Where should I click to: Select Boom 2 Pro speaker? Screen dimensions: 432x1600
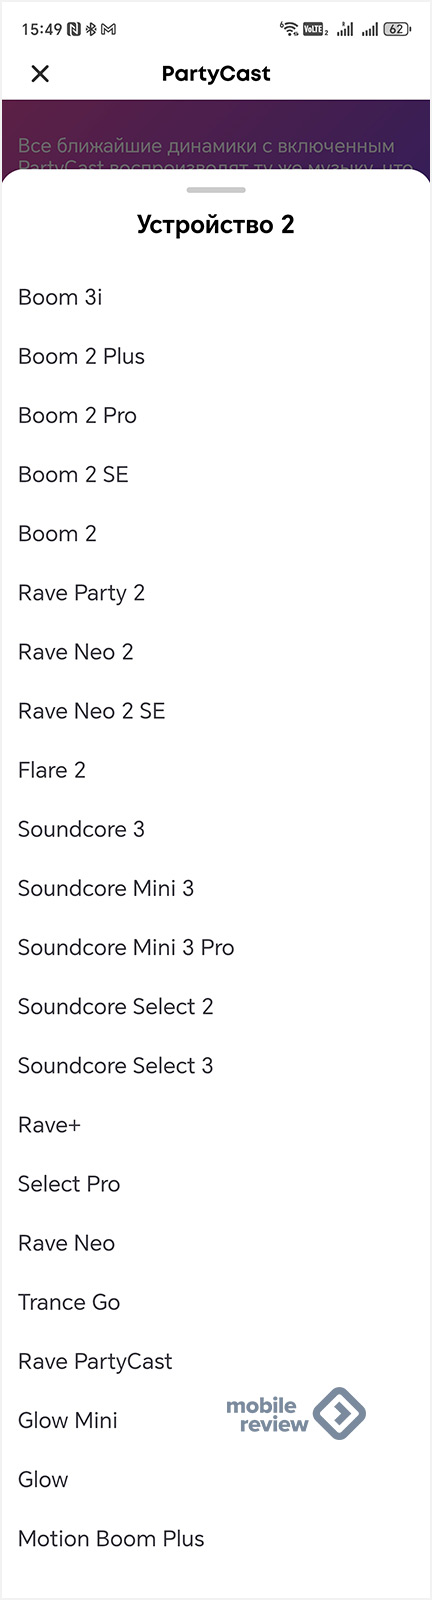(x=216, y=415)
